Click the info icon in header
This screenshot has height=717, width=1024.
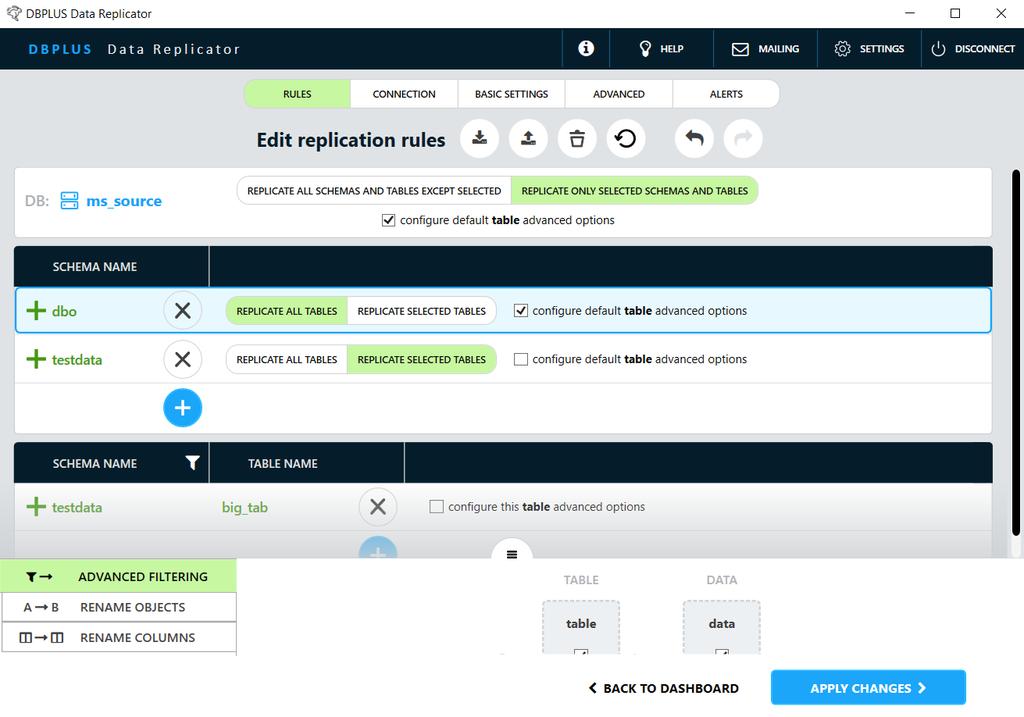pos(586,48)
